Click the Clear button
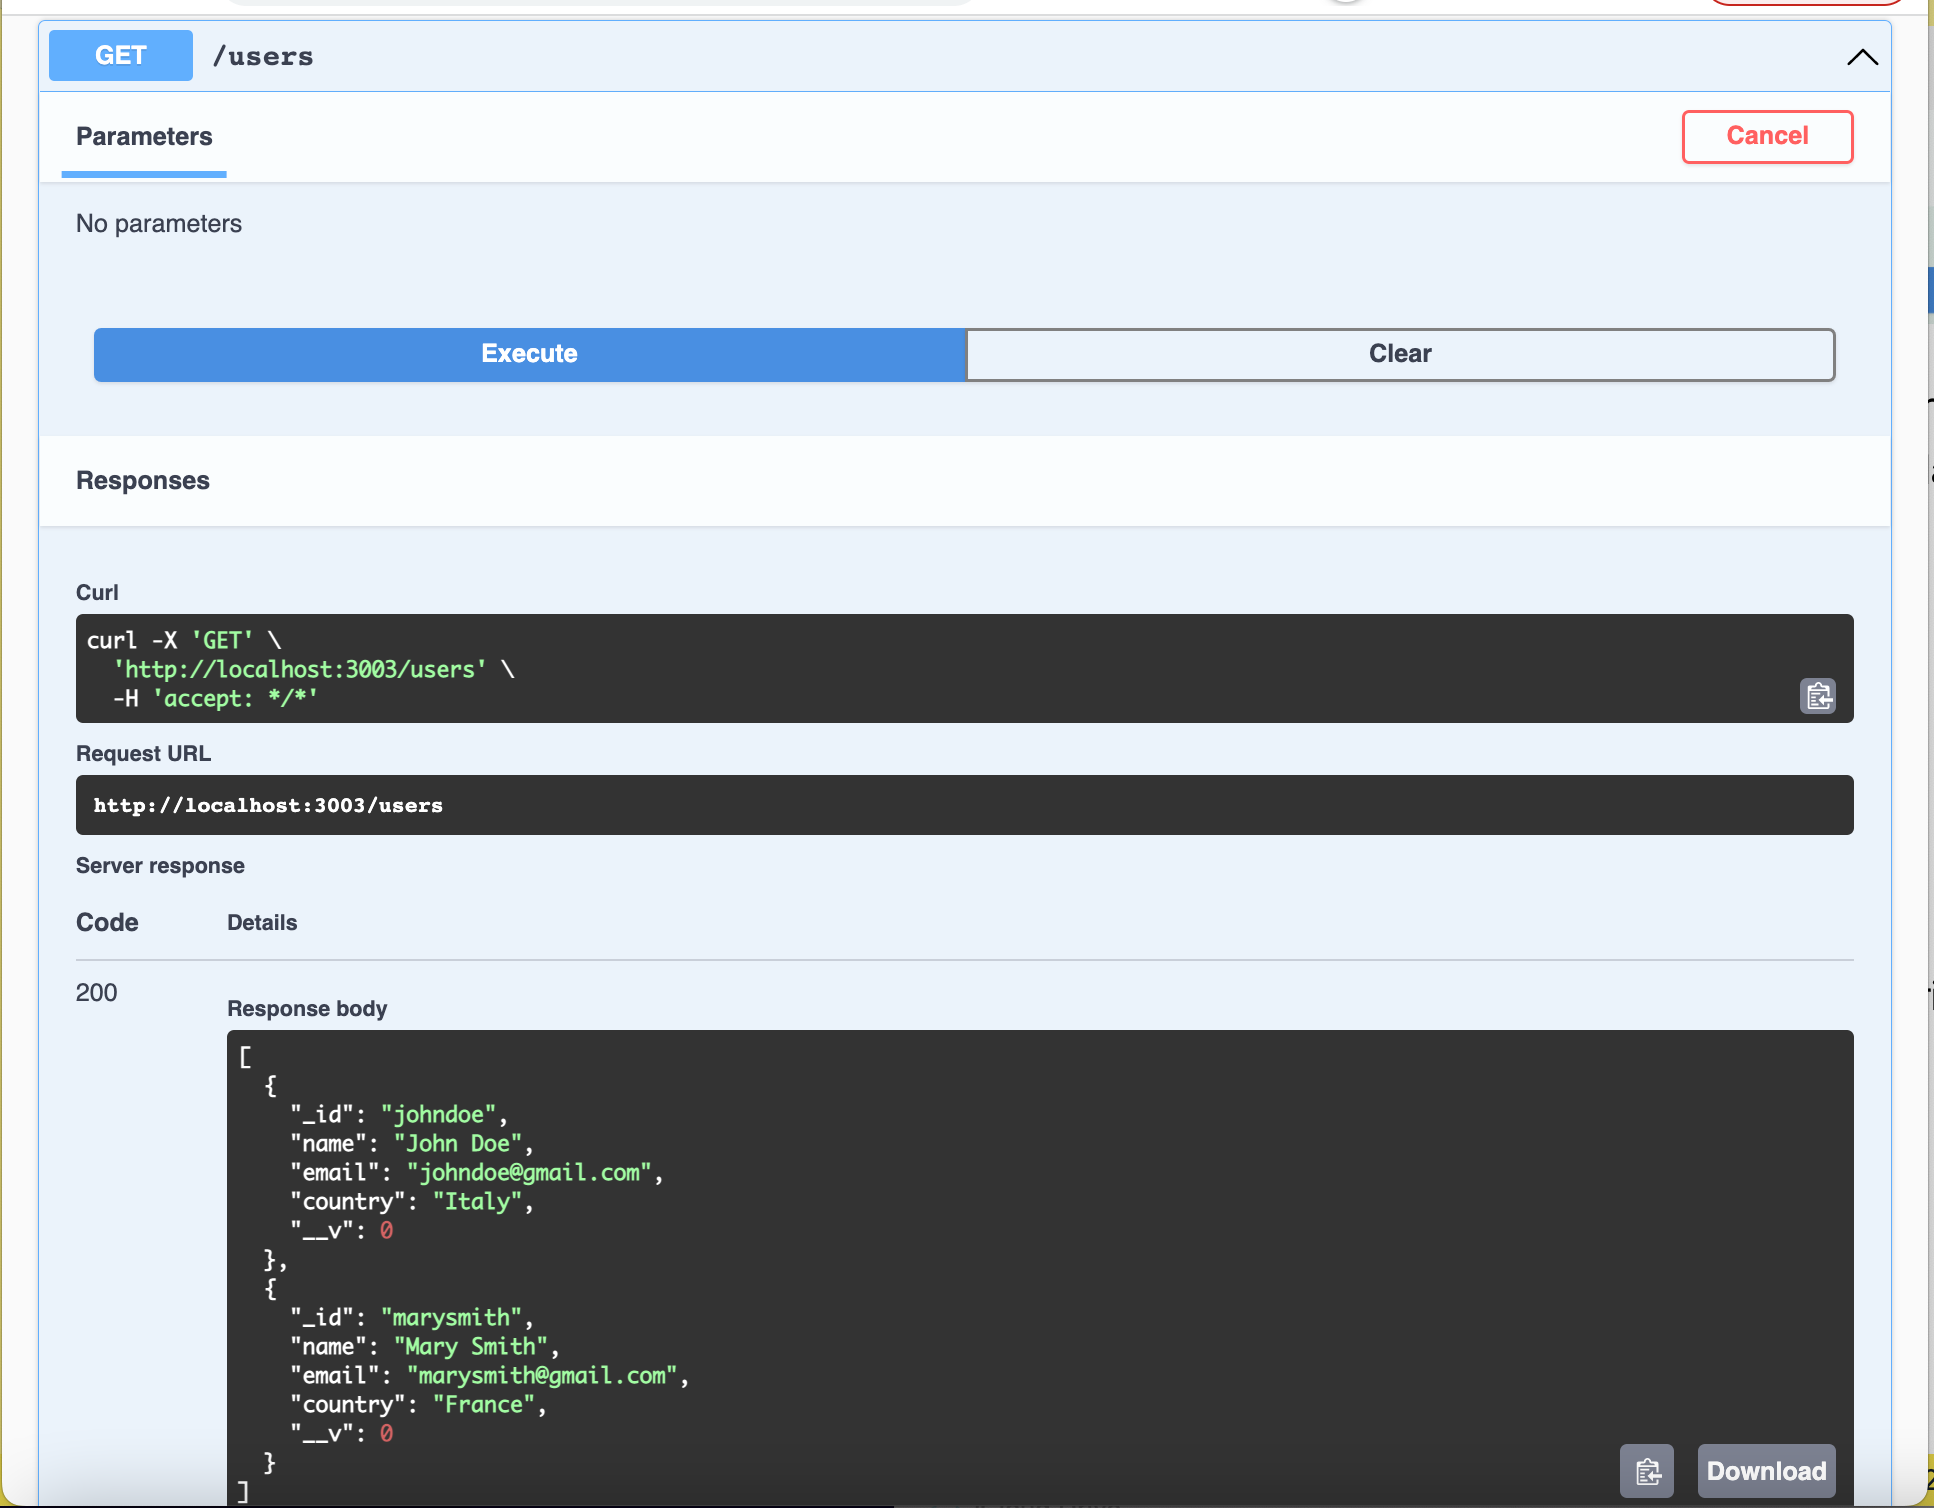This screenshot has height=1508, width=1934. pyautogui.click(x=1400, y=354)
